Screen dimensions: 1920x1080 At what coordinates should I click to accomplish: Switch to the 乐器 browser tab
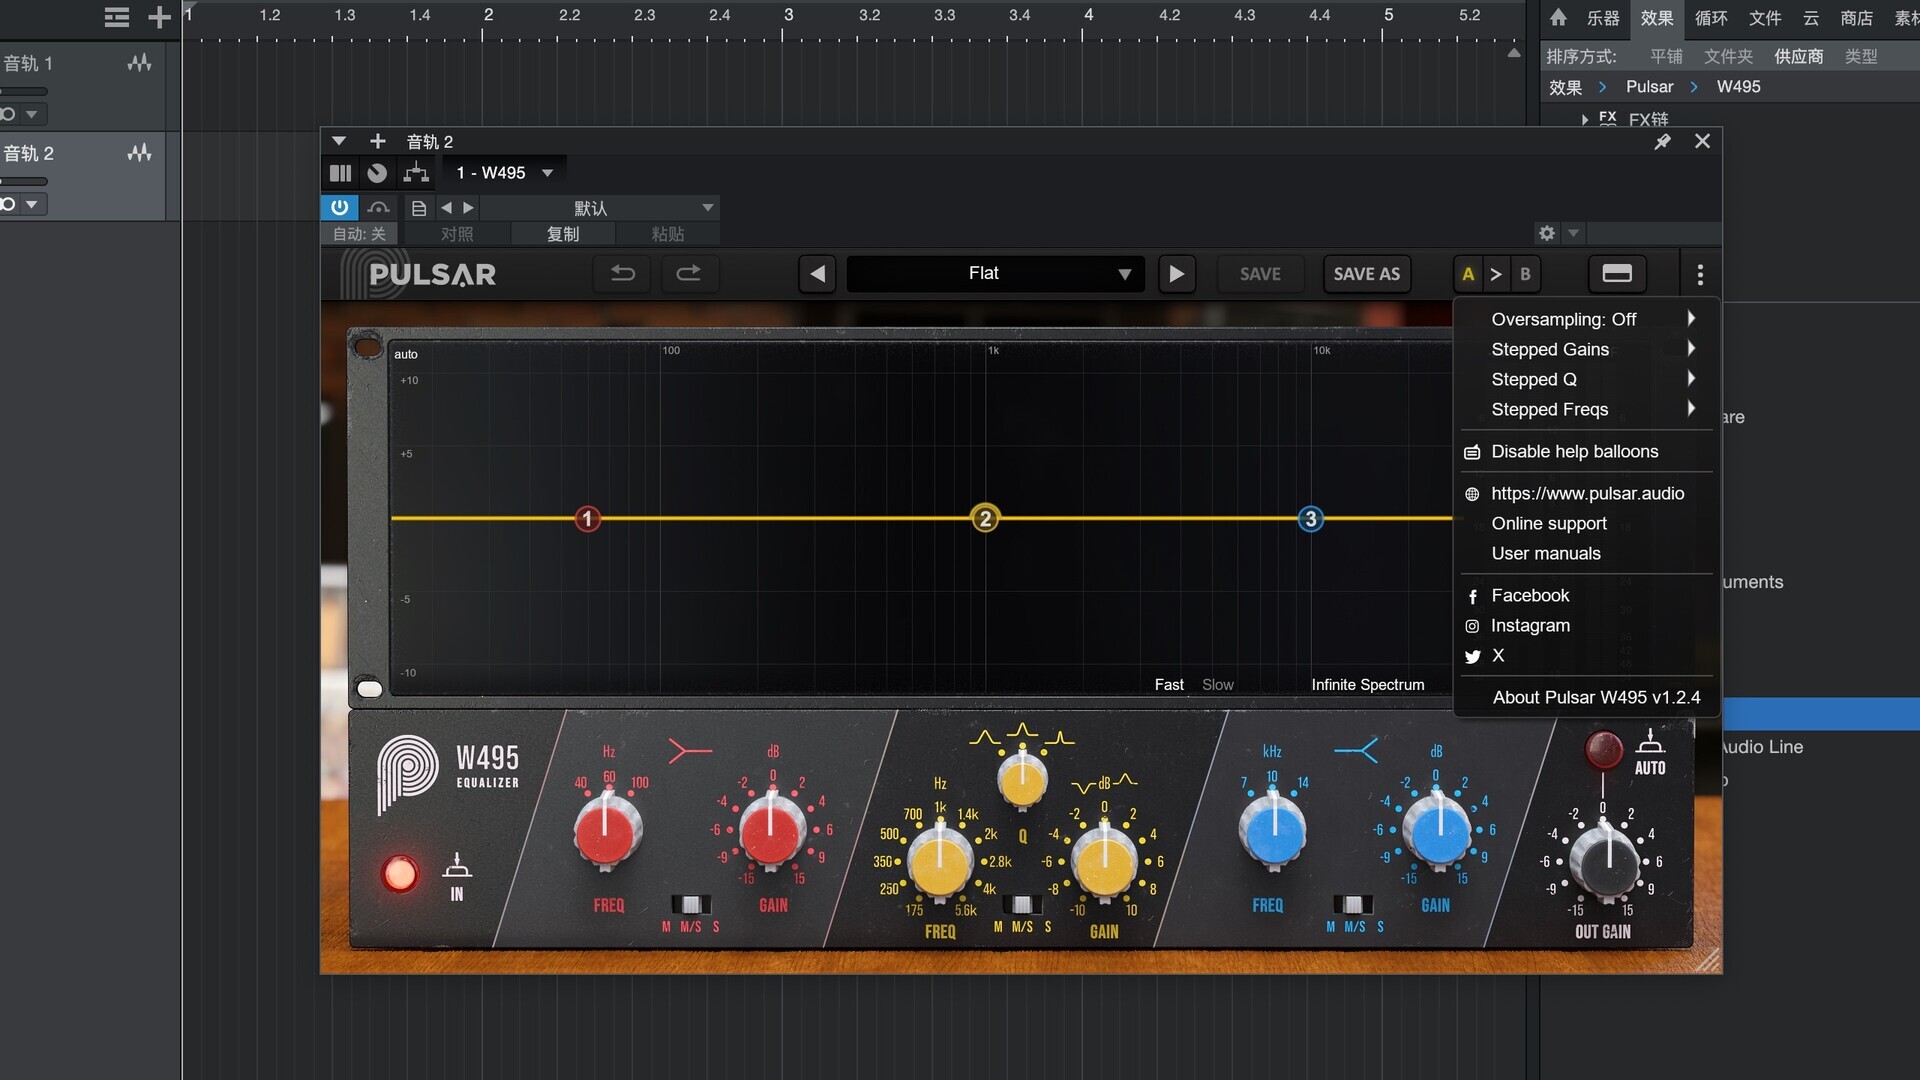1603,18
